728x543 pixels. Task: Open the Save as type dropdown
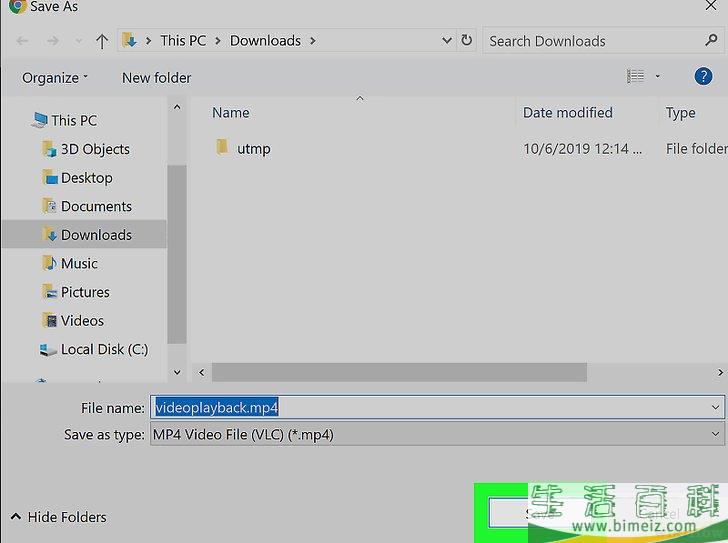tap(715, 435)
